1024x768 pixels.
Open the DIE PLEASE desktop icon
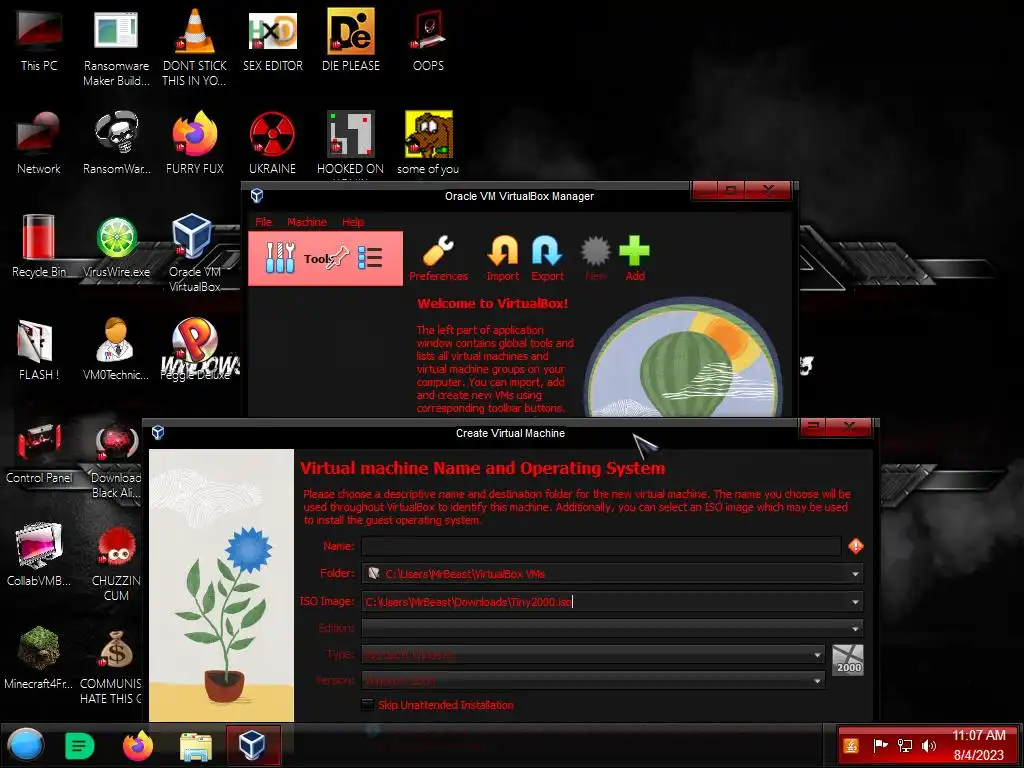point(351,40)
